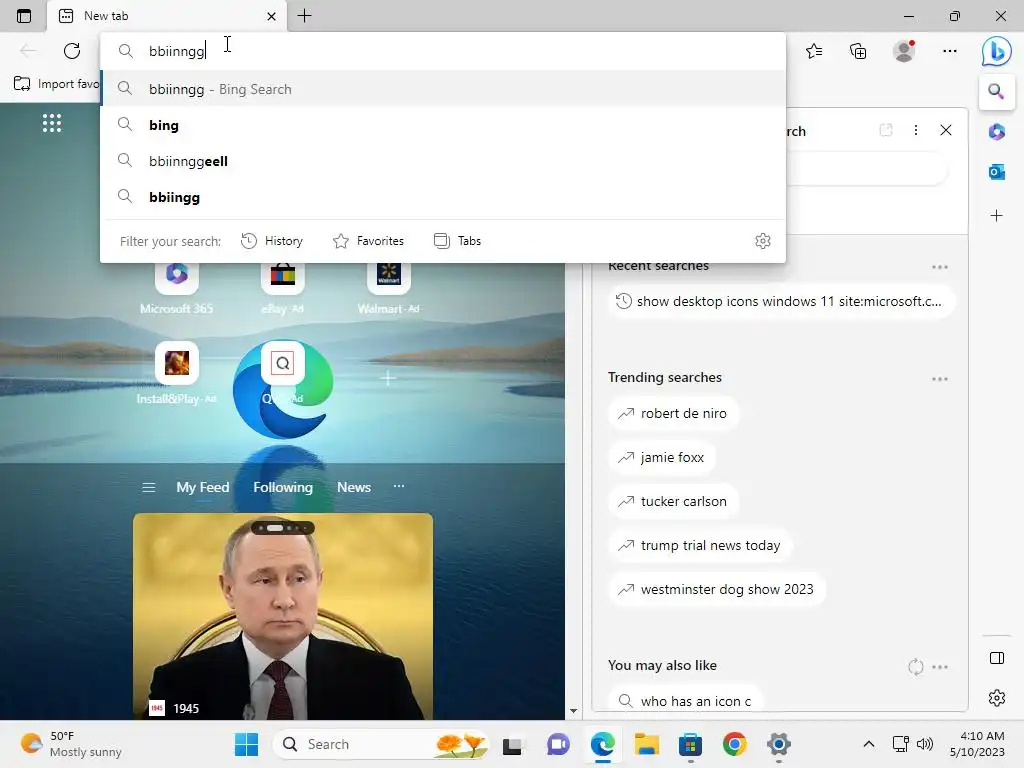Open Trending searches more options
This screenshot has width=1024, height=768.
point(940,379)
